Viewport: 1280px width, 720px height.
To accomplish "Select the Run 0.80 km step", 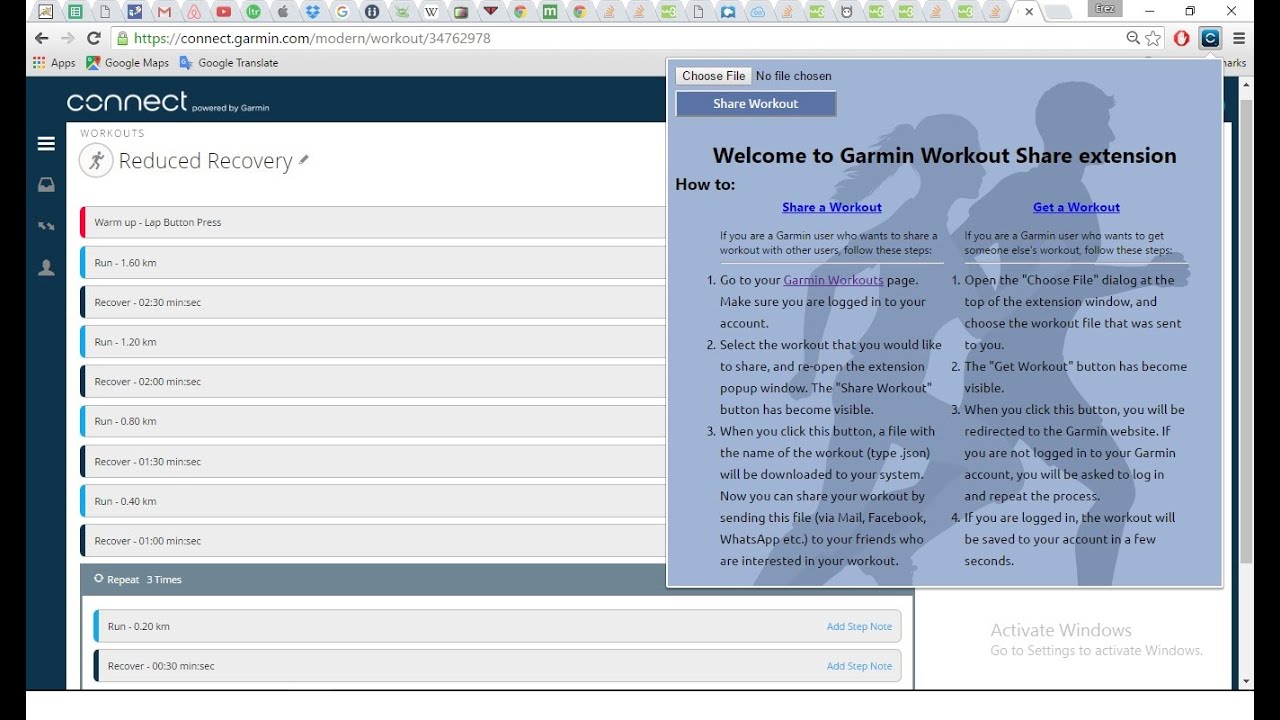I will click(374, 421).
